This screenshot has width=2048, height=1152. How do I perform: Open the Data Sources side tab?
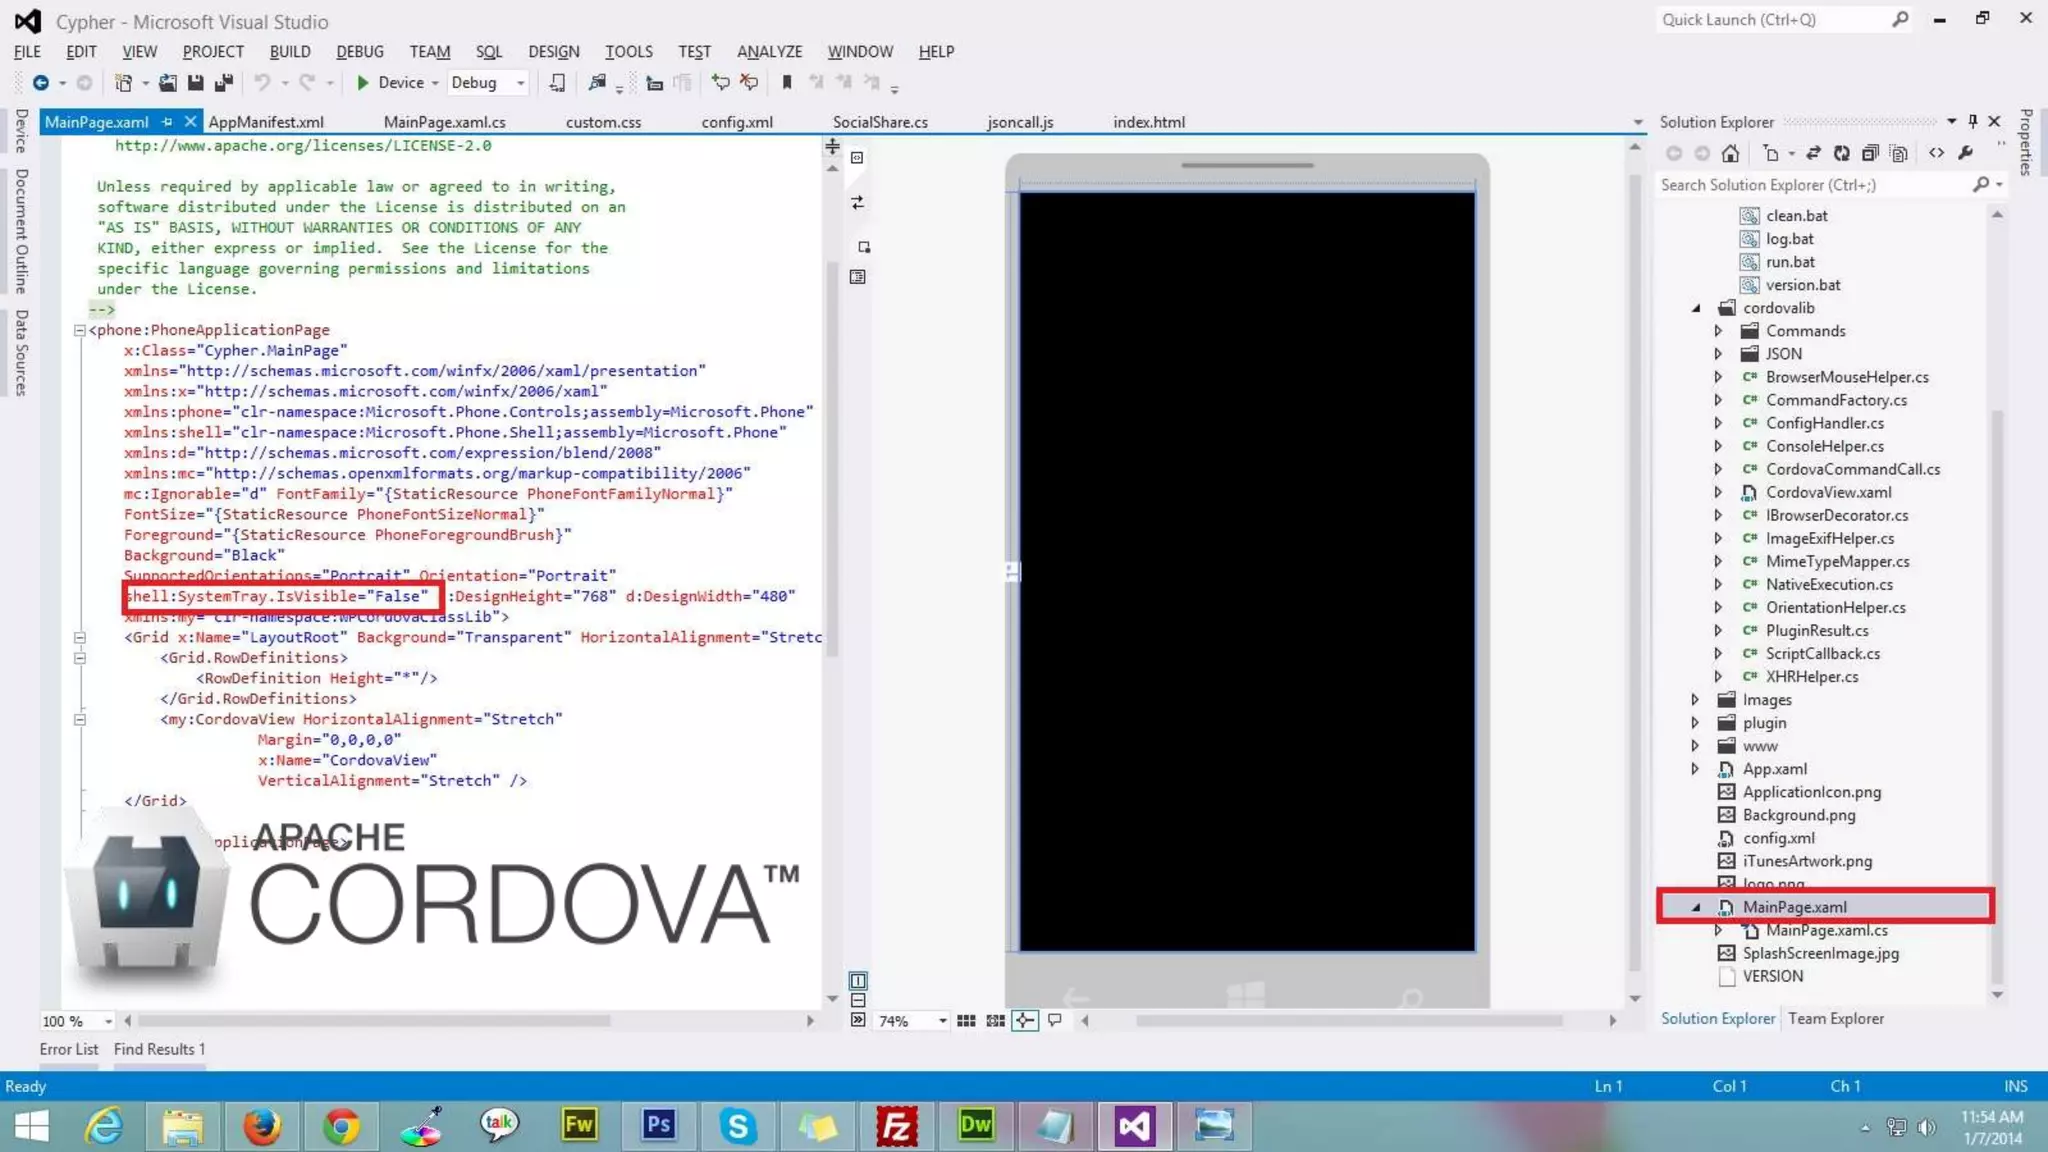click(22, 353)
